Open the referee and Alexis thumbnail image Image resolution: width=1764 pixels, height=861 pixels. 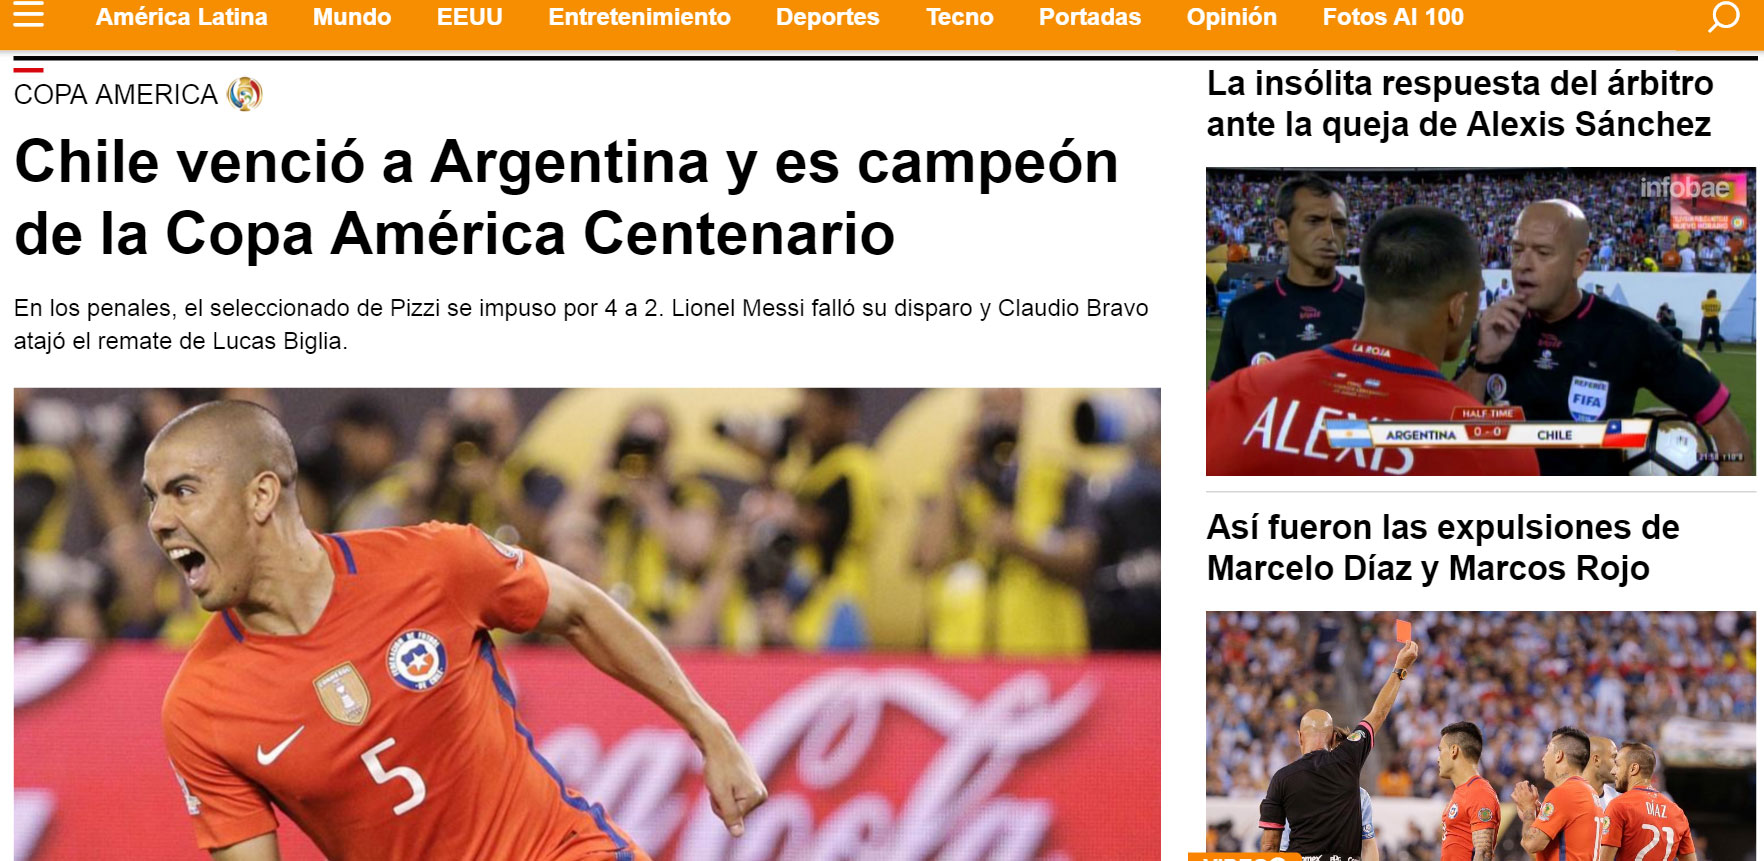pos(1481,321)
